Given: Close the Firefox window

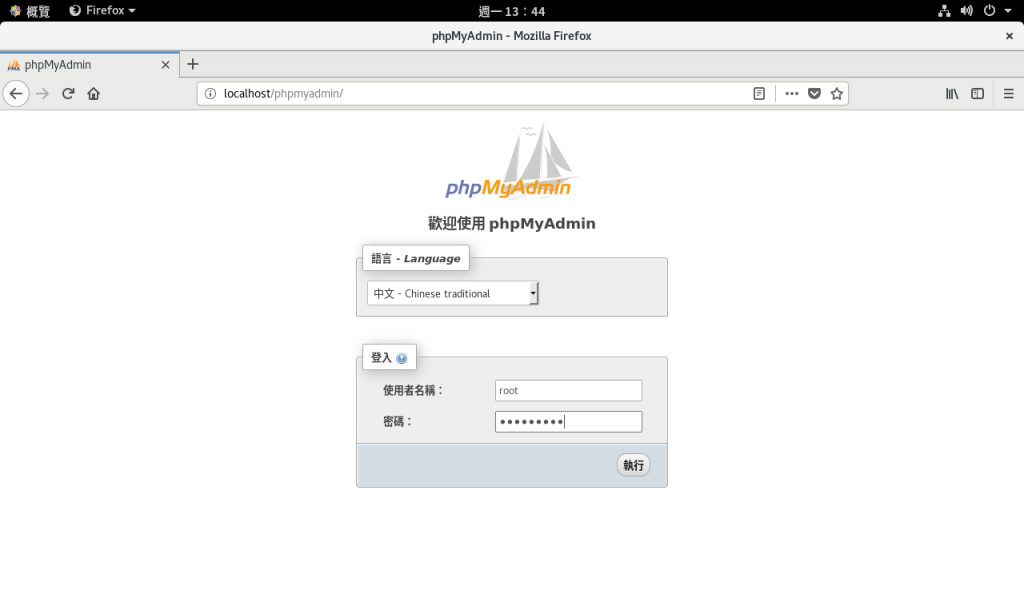Looking at the screenshot, I should click(1009, 36).
